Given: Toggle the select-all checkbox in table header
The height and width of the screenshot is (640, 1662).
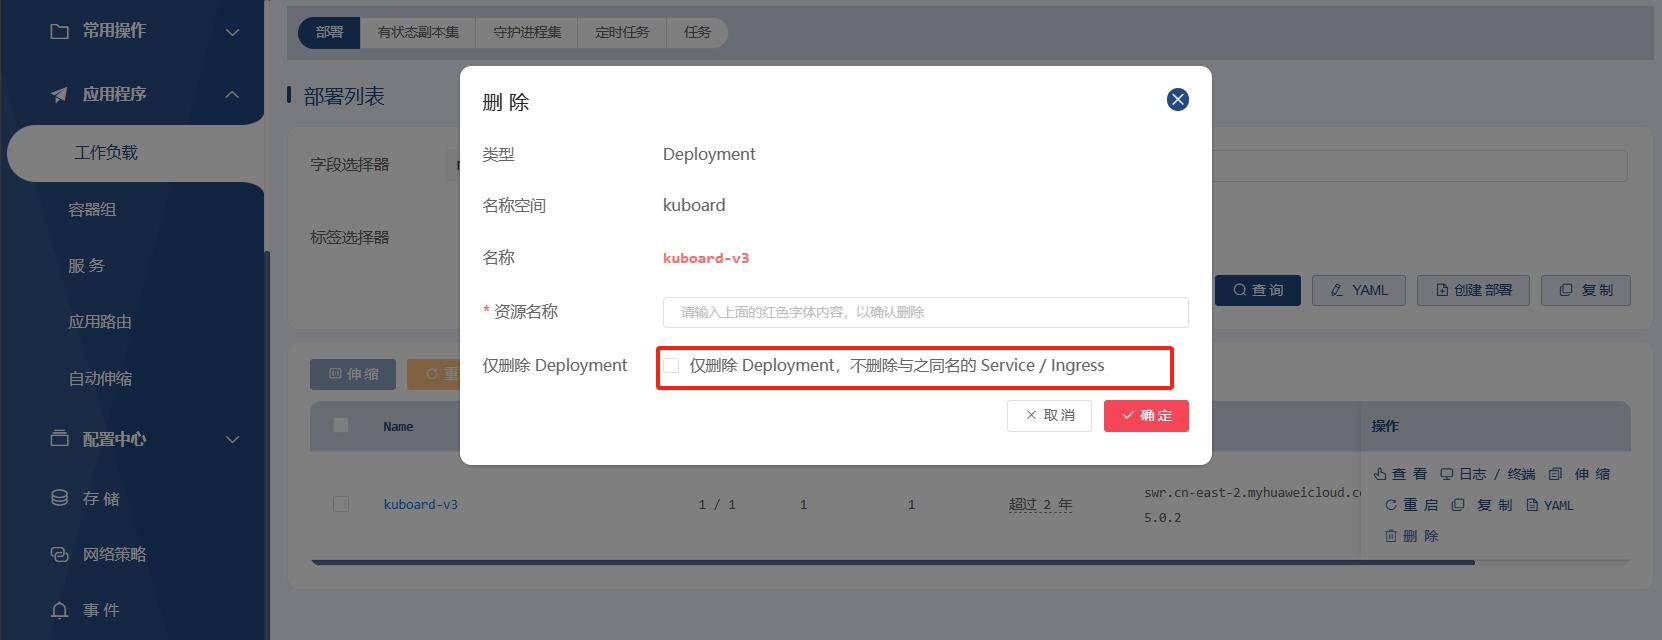Looking at the screenshot, I should point(341,425).
